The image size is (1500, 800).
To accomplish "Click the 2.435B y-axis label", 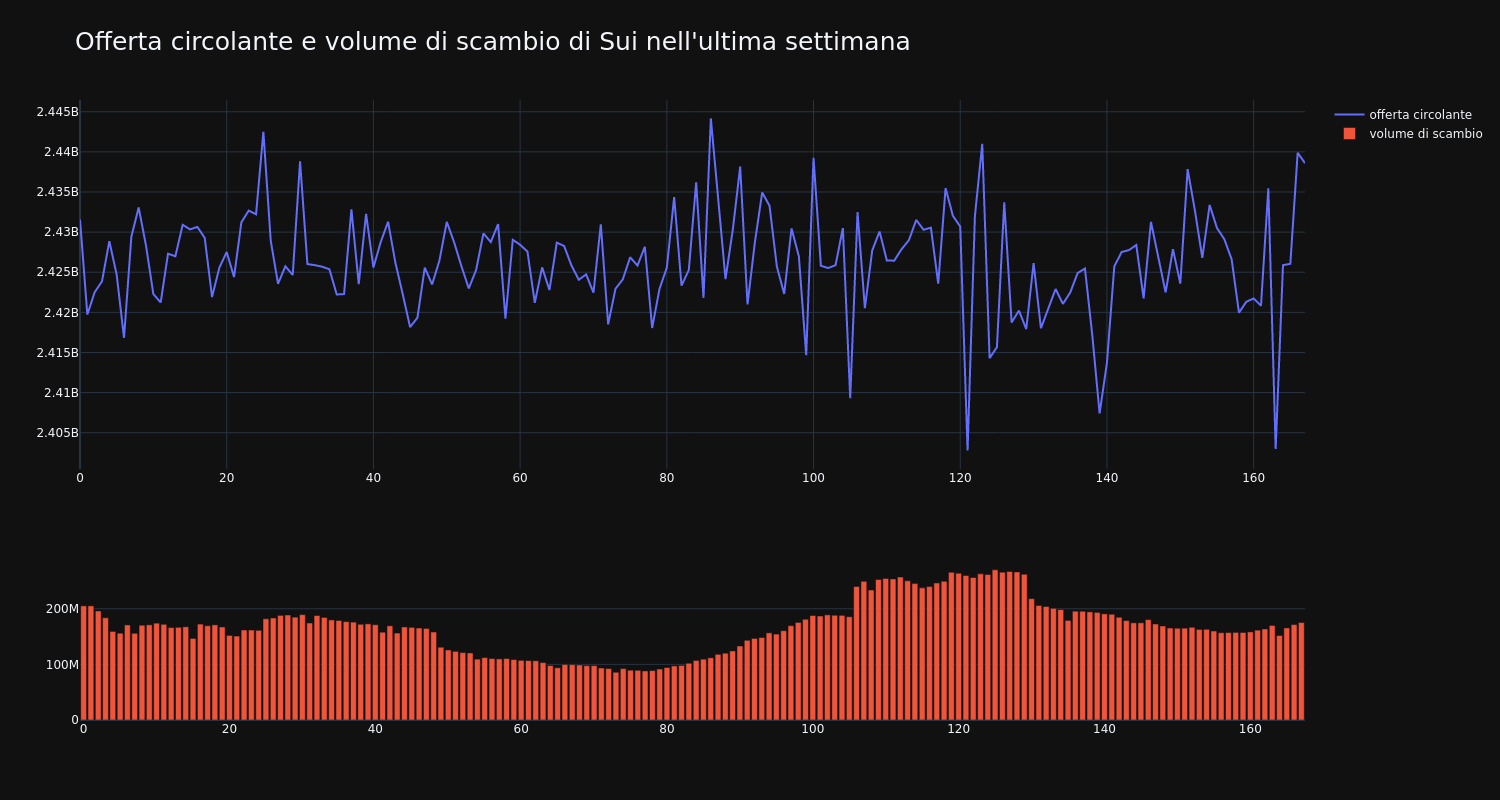I will 57,192.
